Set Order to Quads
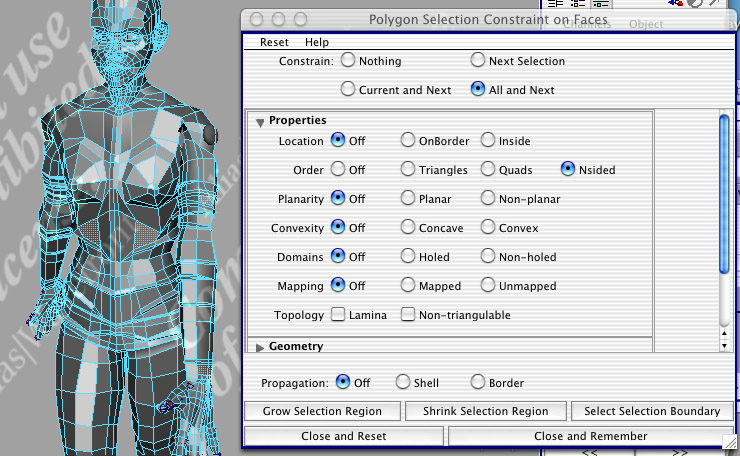The width and height of the screenshot is (740, 456). (489, 170)
